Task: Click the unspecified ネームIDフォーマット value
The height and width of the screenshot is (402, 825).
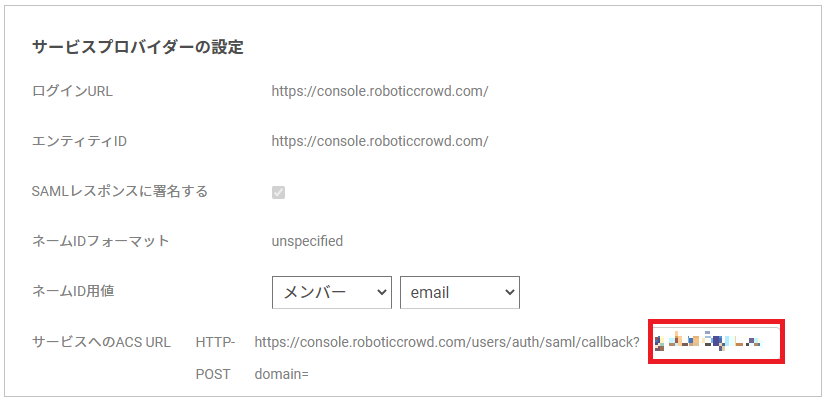Action: click(x=307, y=242)
